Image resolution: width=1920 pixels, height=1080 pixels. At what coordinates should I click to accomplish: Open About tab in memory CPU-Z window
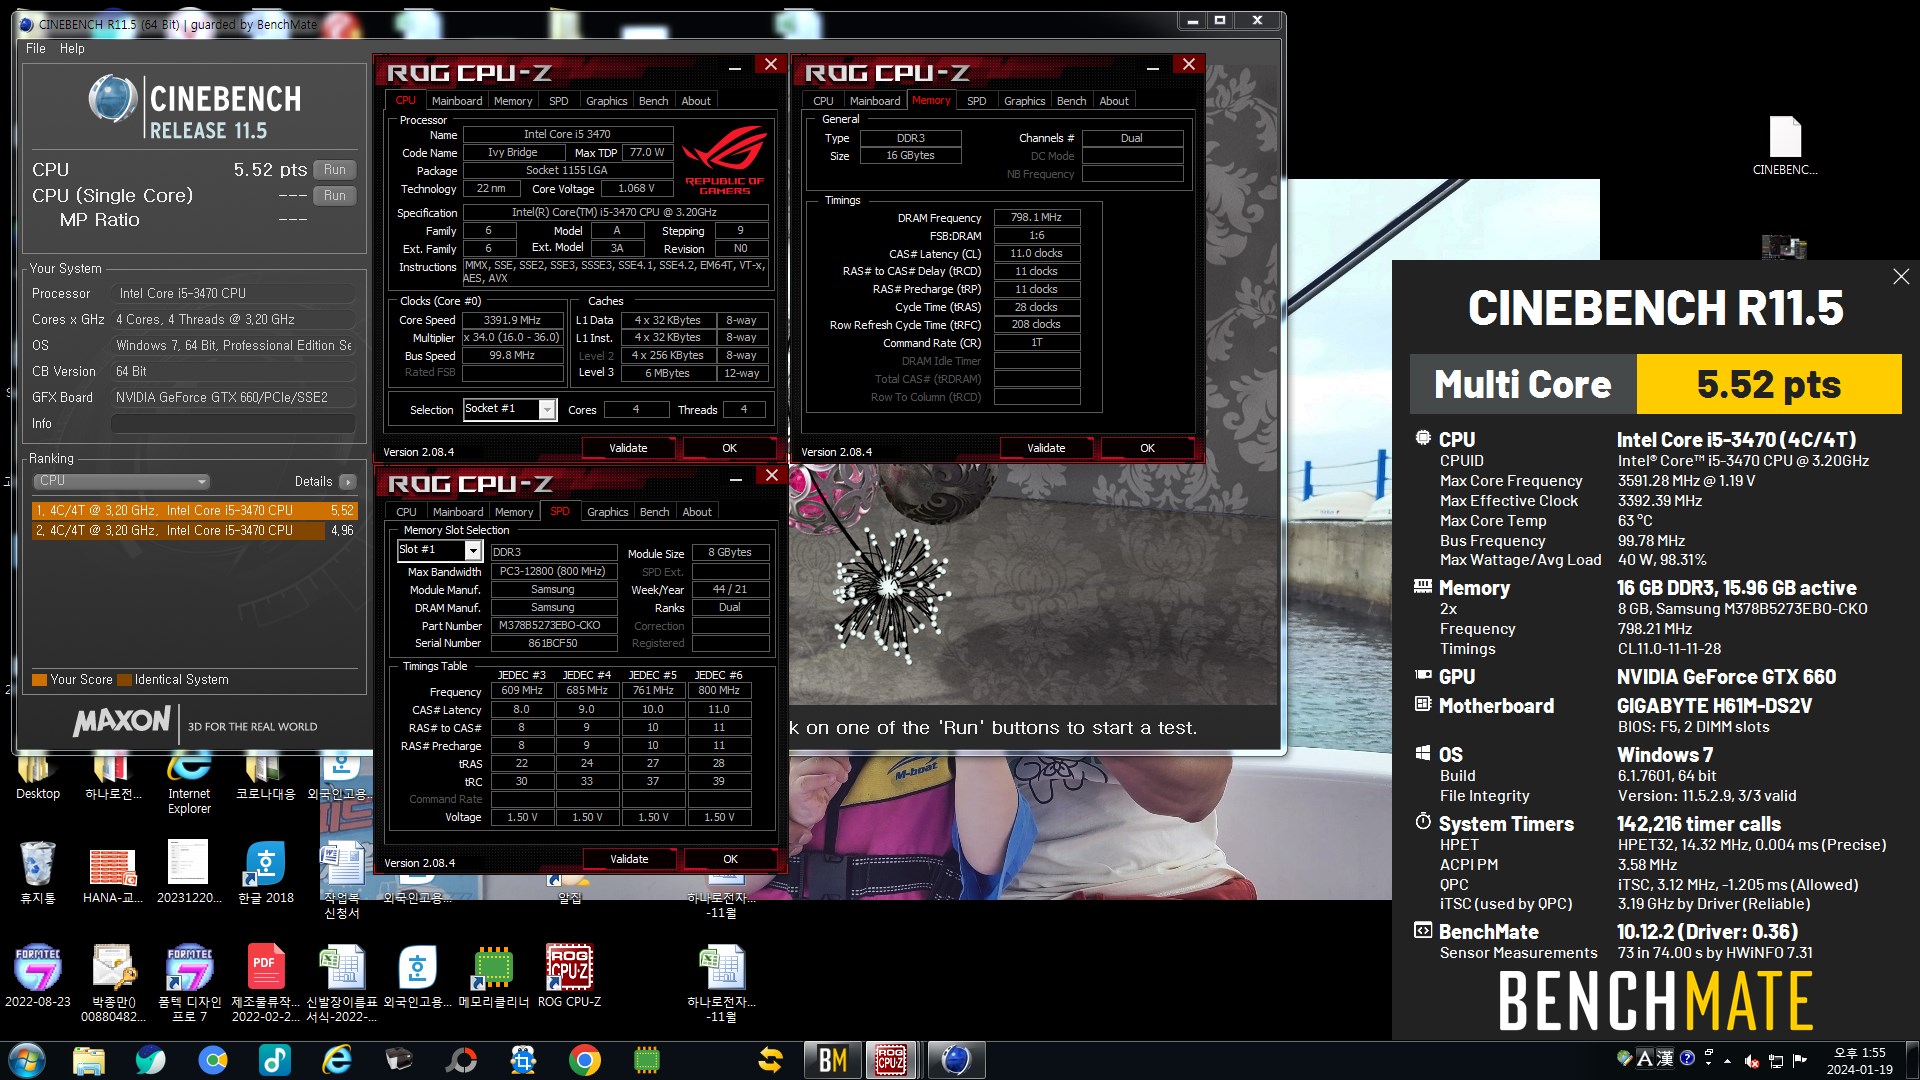click(x=1114, y=101)
